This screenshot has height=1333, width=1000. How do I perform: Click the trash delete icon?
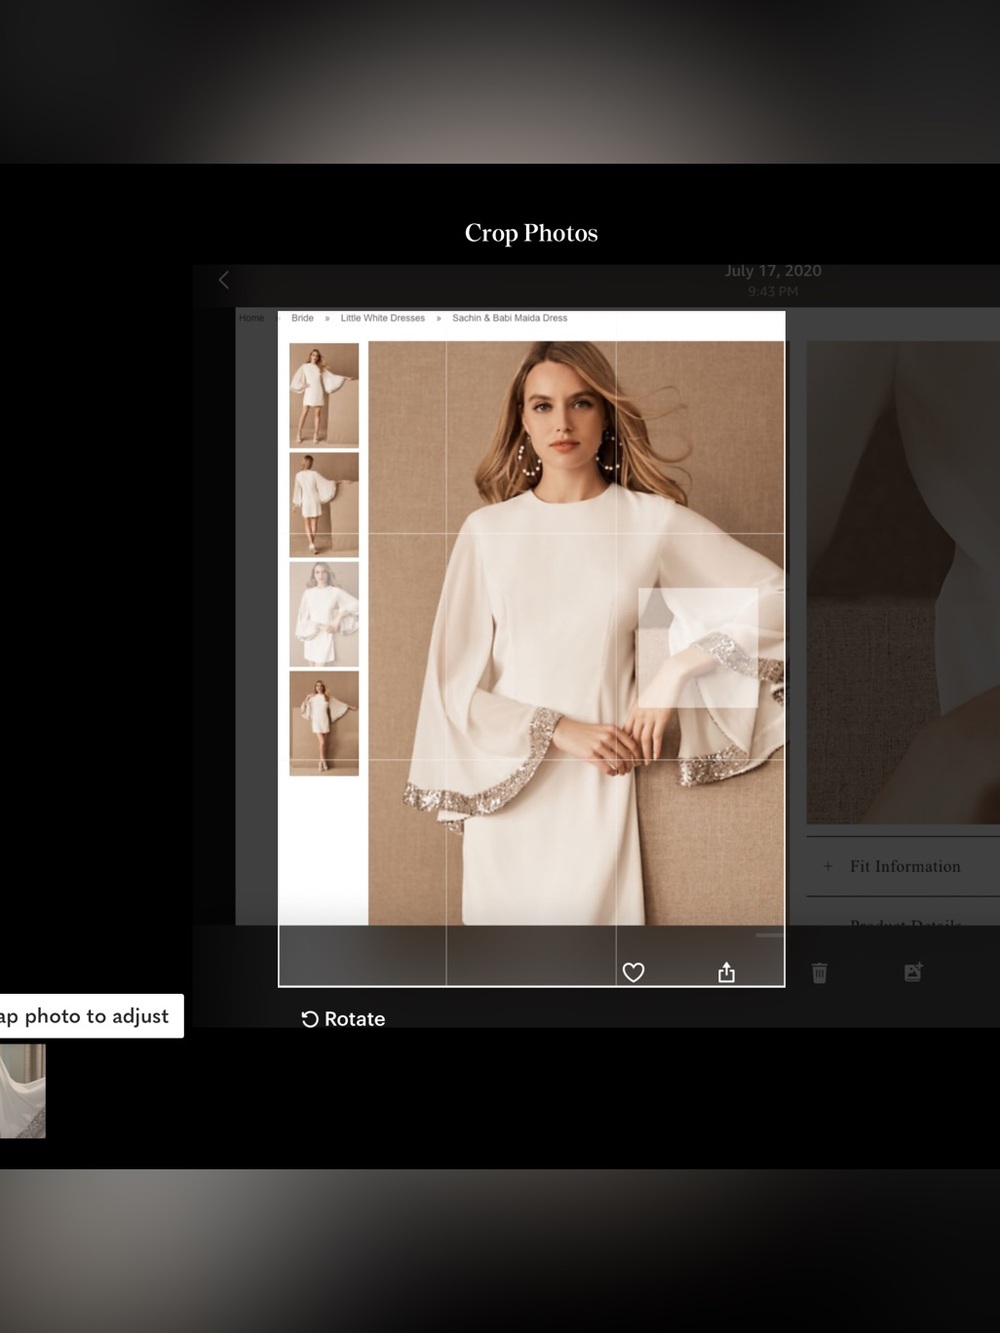tap(819, 972)
